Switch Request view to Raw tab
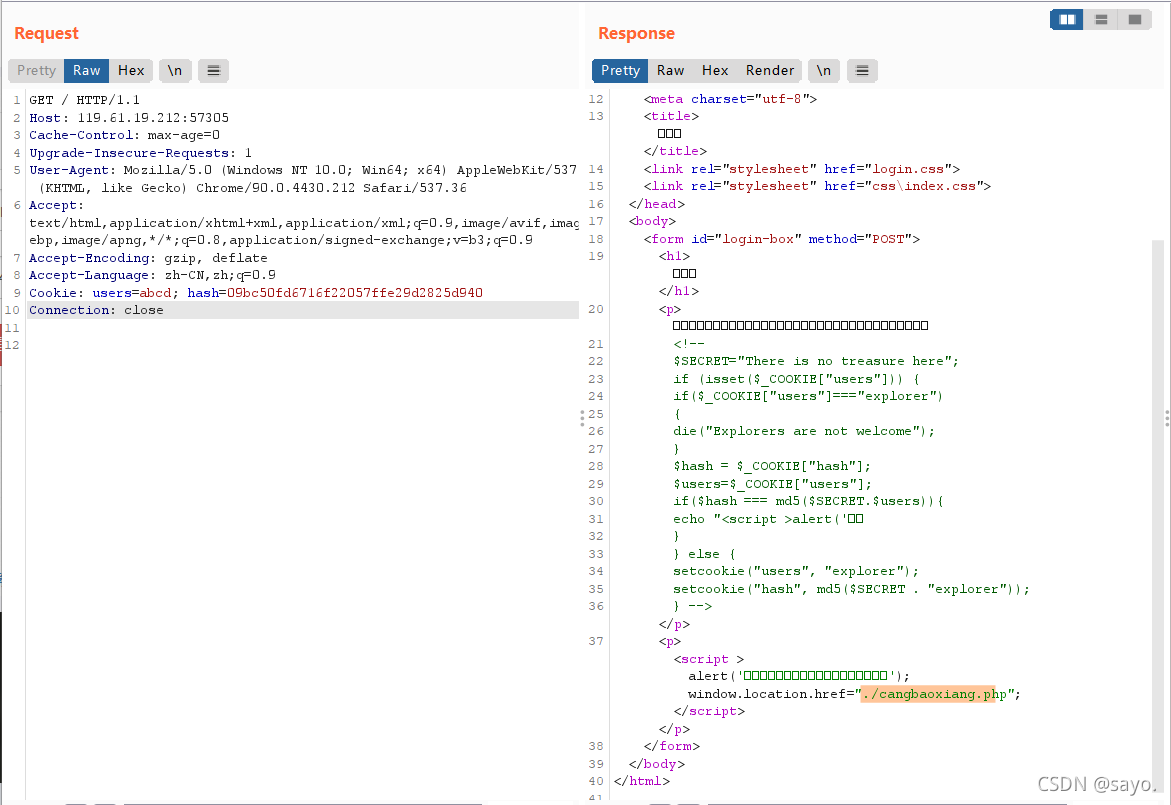 (x=87, y=70)
